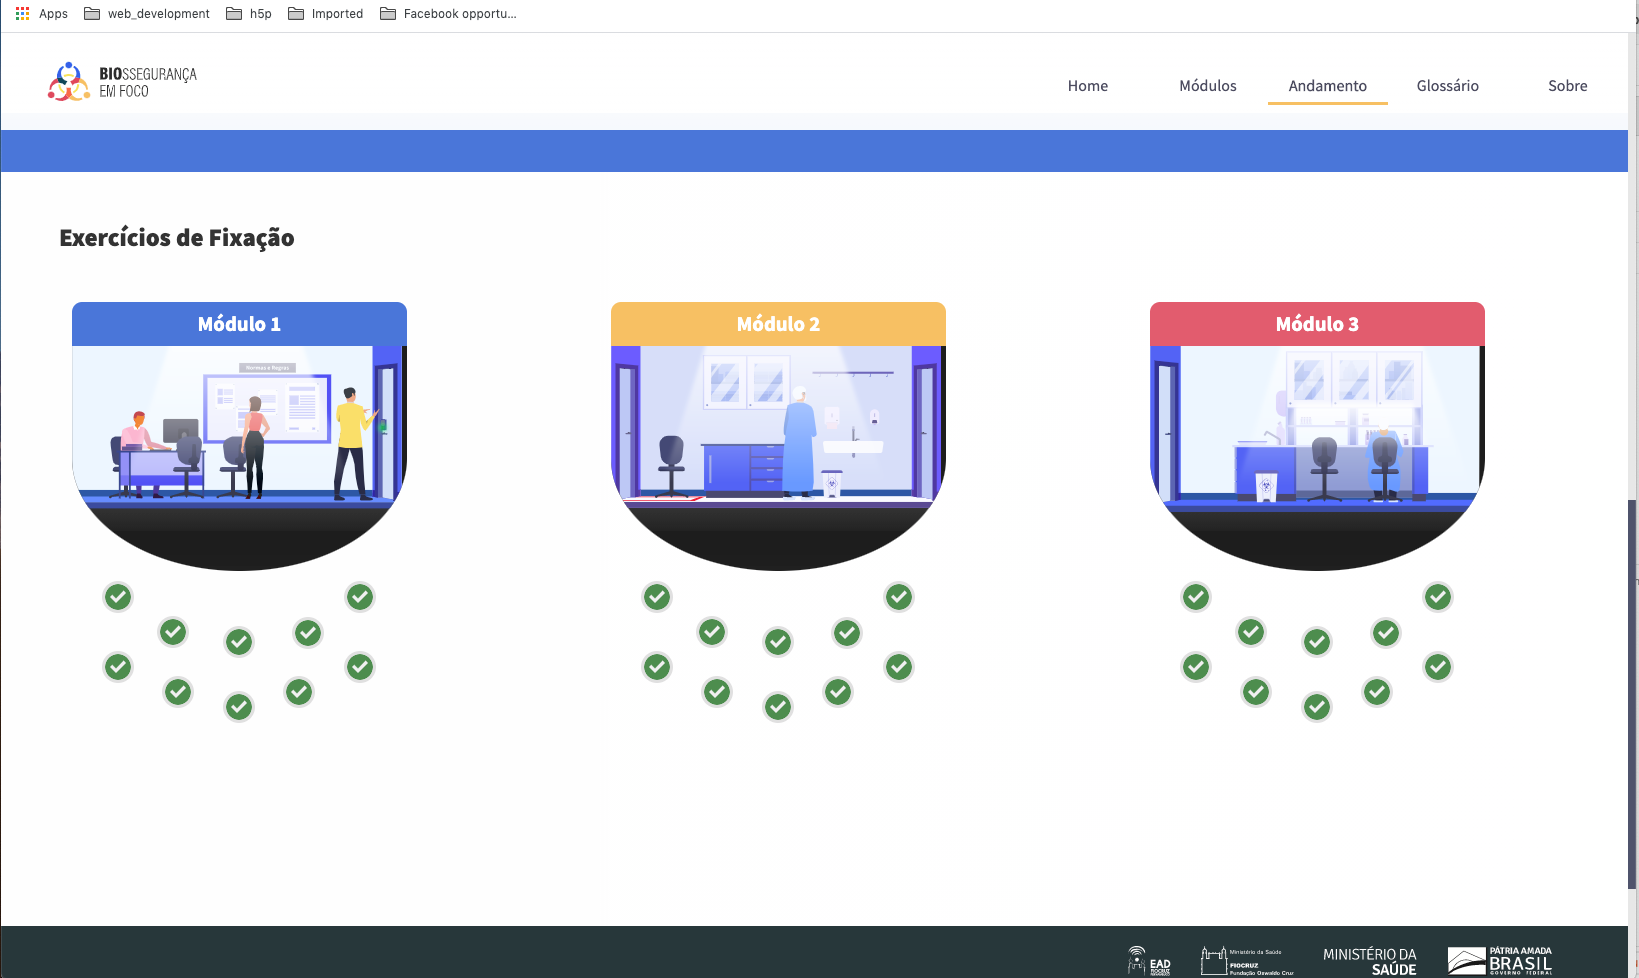Open the Glossário menu item
Image resolution: width=1639 pixels, height=978 pixels.
coord(1447,86)
